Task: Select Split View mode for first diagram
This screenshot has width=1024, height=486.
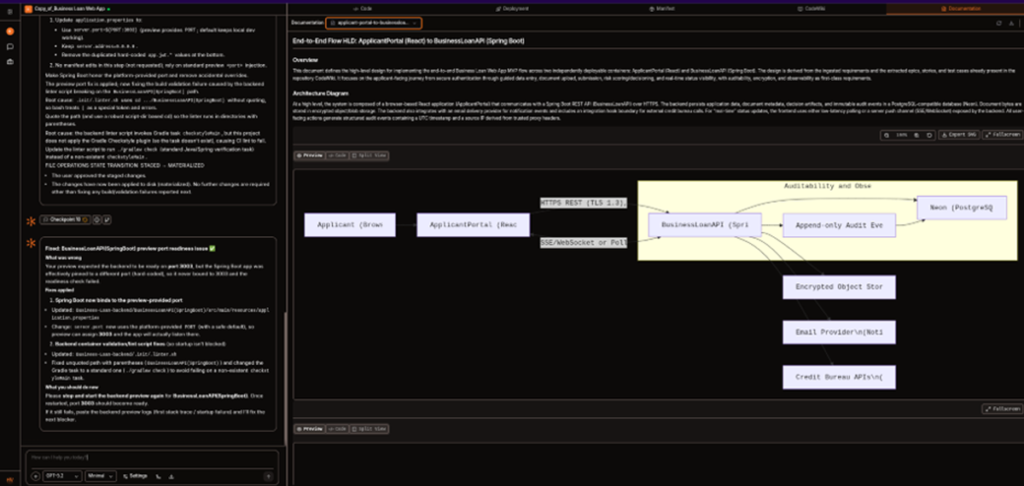Action: [369, 155]
